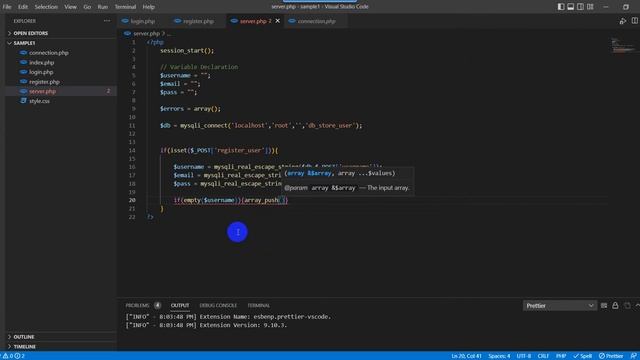This screenshot has height=360, width=640.
Task: Open the Help menu
Action: tap(149, 7)
